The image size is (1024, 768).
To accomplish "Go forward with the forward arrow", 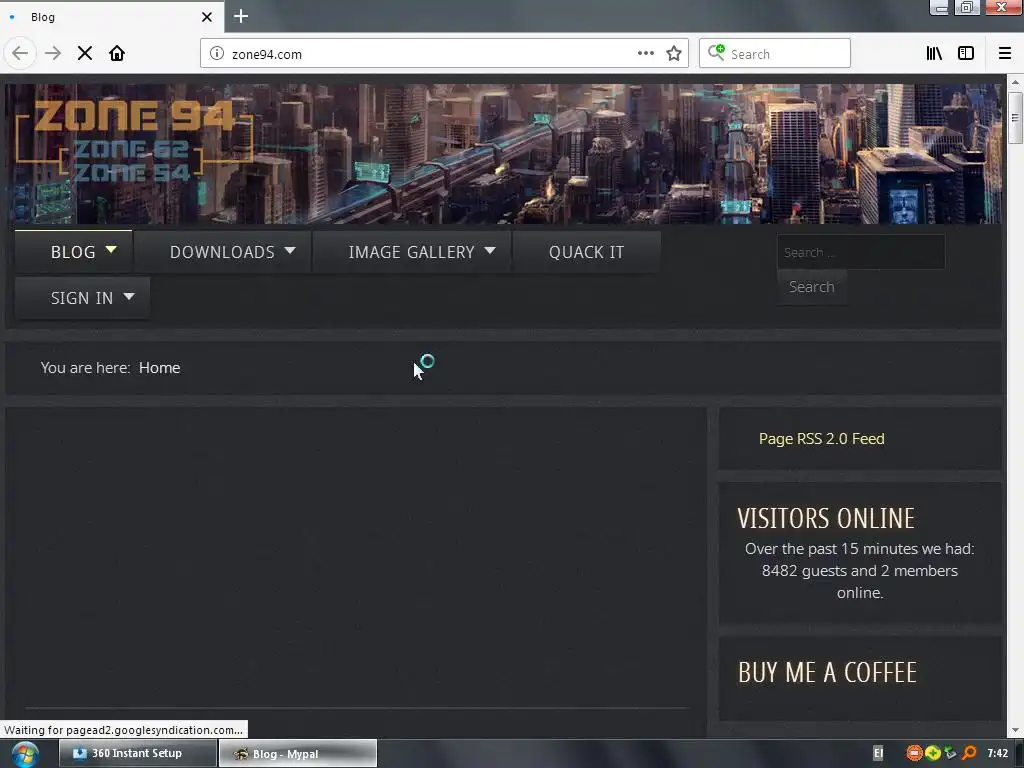I will click(53, 53).
